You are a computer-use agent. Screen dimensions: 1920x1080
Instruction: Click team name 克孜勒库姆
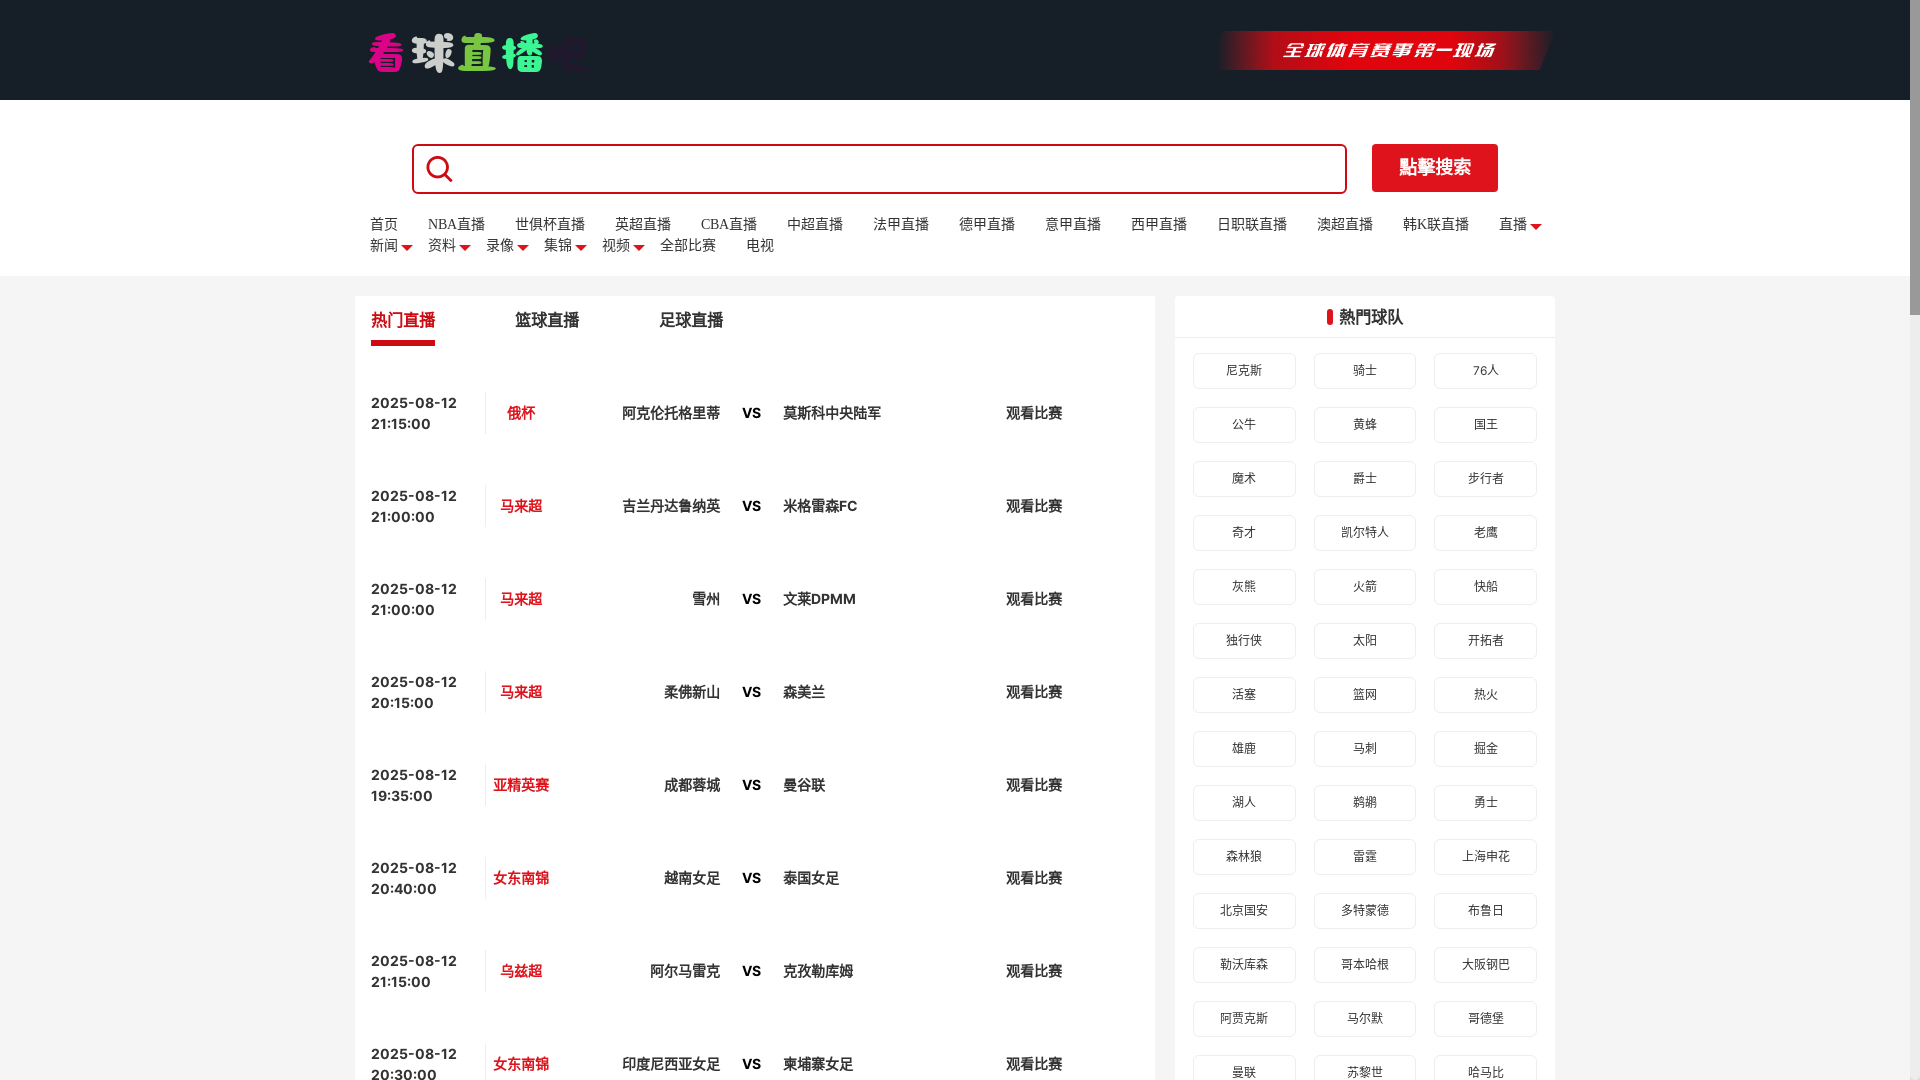click(818, 972)
